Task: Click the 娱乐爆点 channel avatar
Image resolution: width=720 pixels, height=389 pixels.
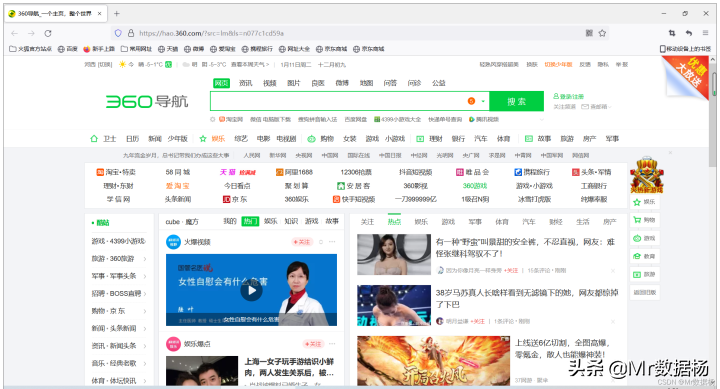Action: (174, 344)
